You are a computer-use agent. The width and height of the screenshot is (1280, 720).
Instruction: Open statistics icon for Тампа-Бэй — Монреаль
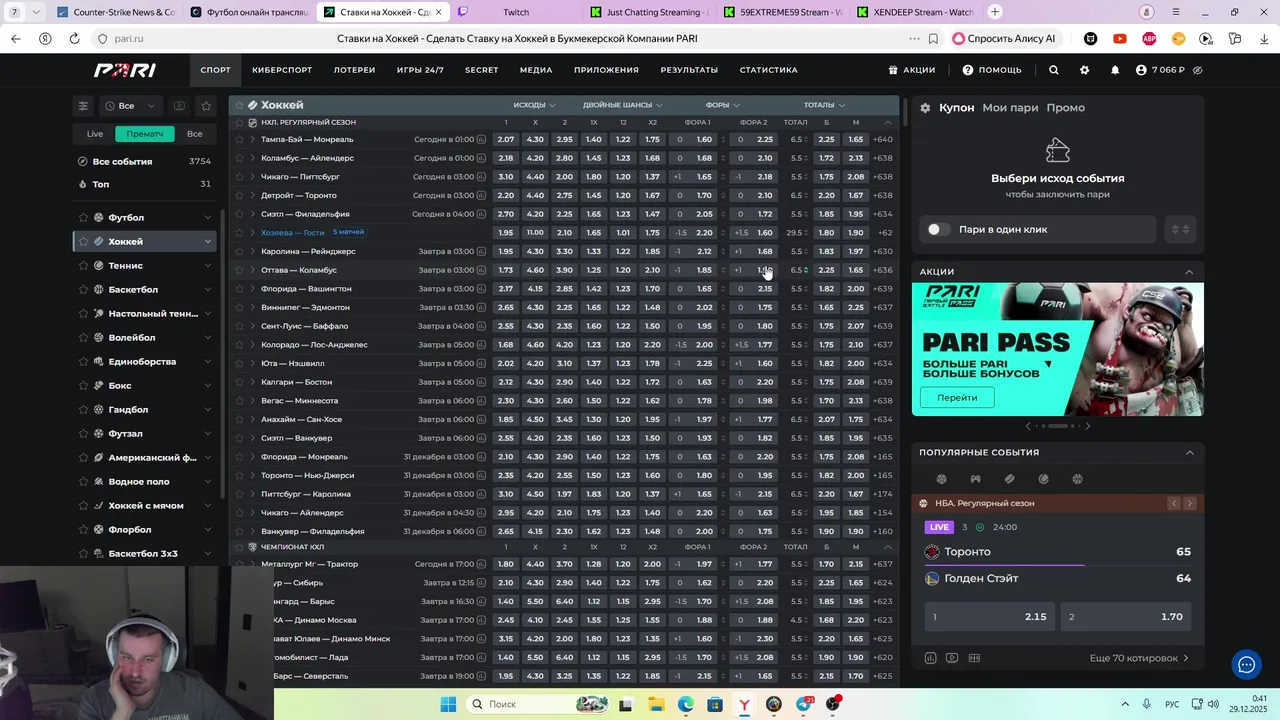481,139
